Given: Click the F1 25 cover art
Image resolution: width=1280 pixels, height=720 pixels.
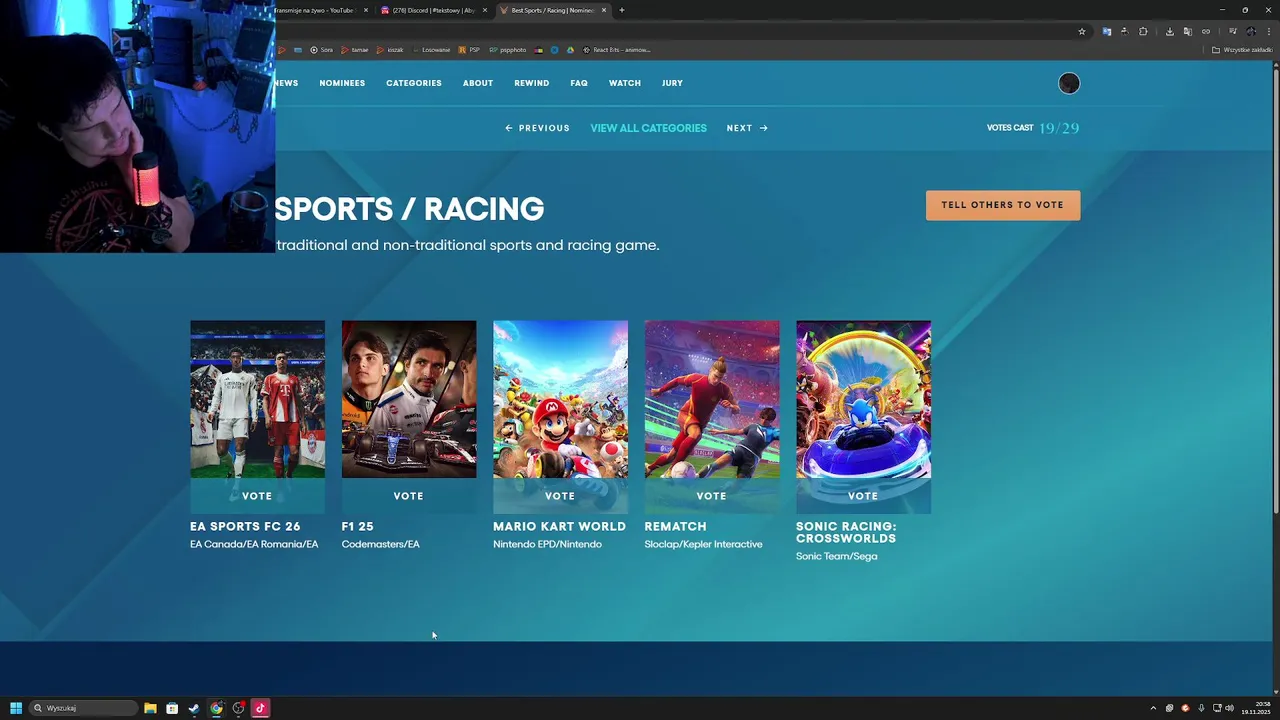Looking at the screenshot, I should click(409, 399).
